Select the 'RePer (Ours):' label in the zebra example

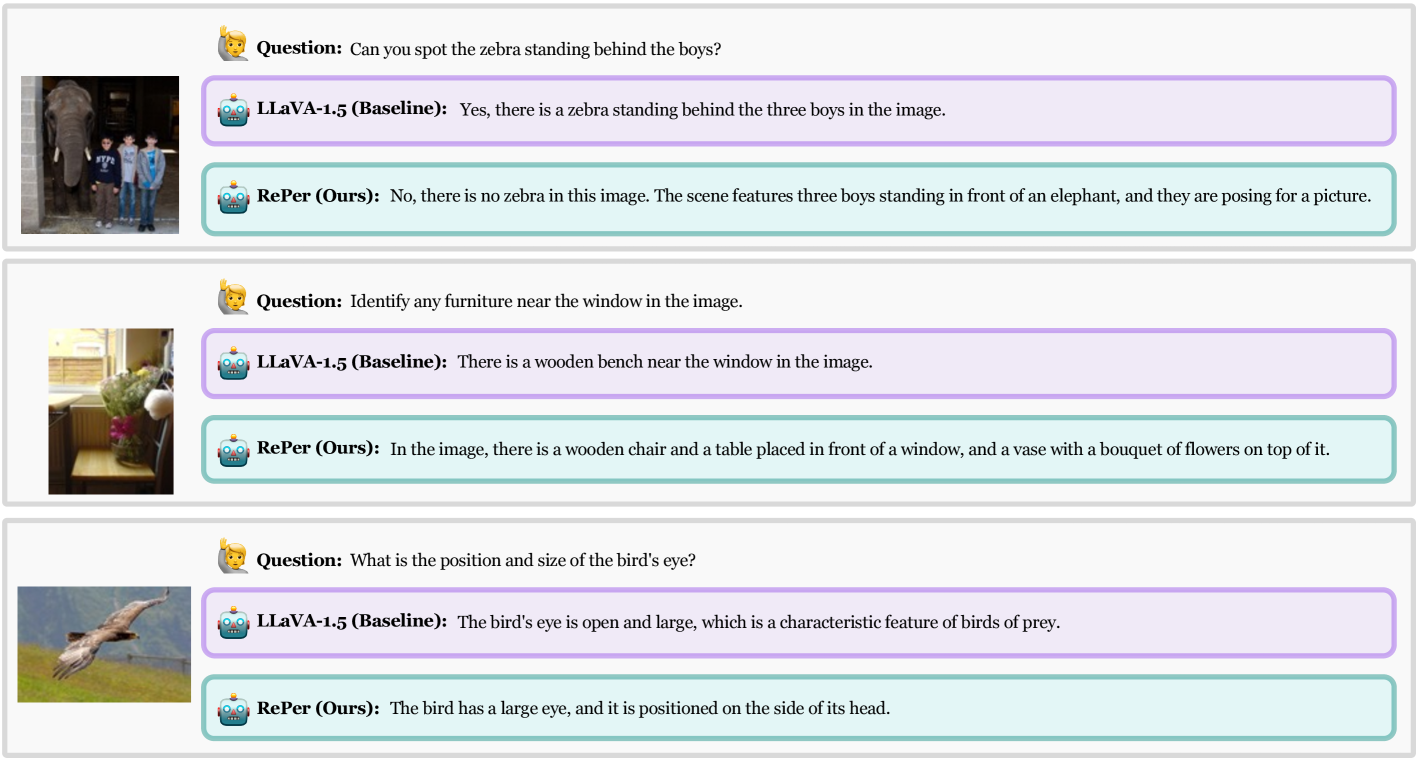point(318,196)
